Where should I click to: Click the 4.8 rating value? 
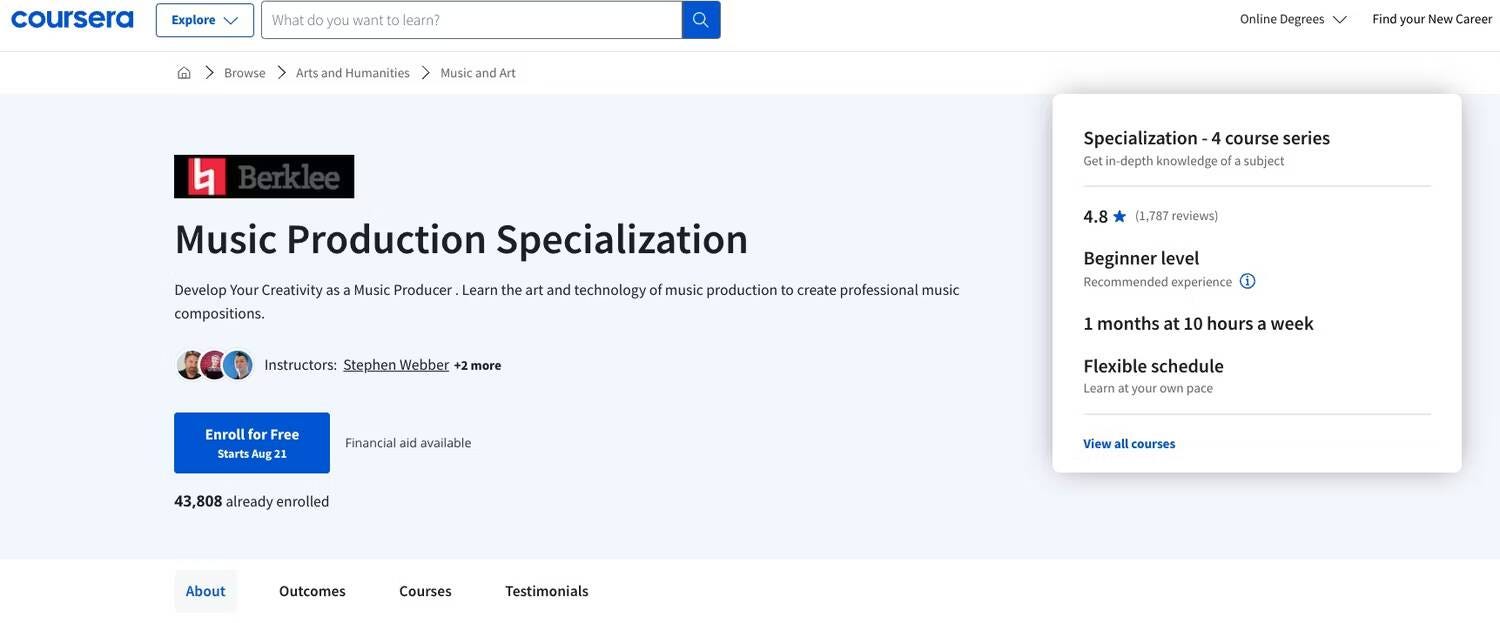1096,216
